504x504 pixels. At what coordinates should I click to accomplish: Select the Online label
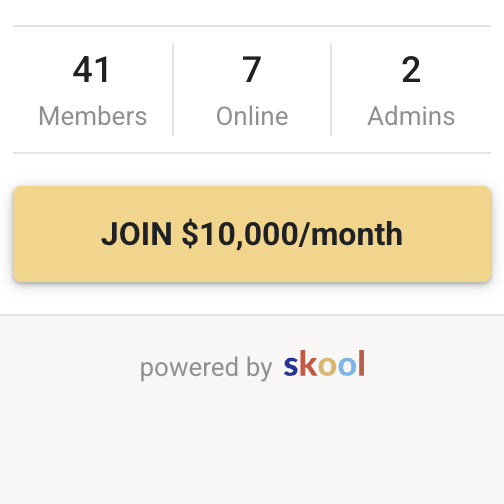tap(252, 116)
